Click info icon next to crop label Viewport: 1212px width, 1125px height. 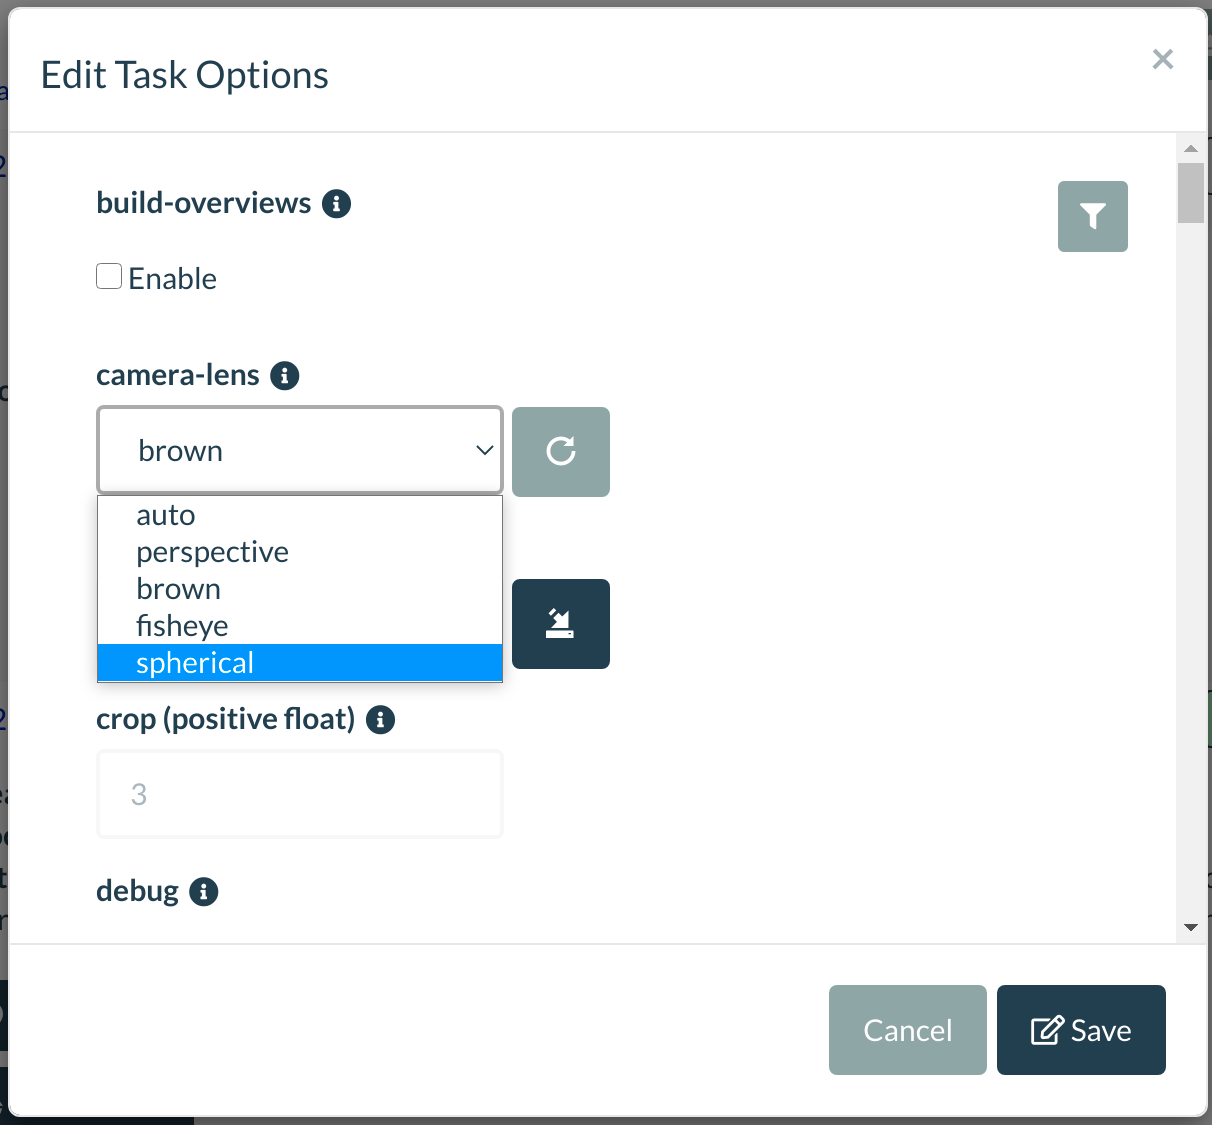tap(380, 720)
